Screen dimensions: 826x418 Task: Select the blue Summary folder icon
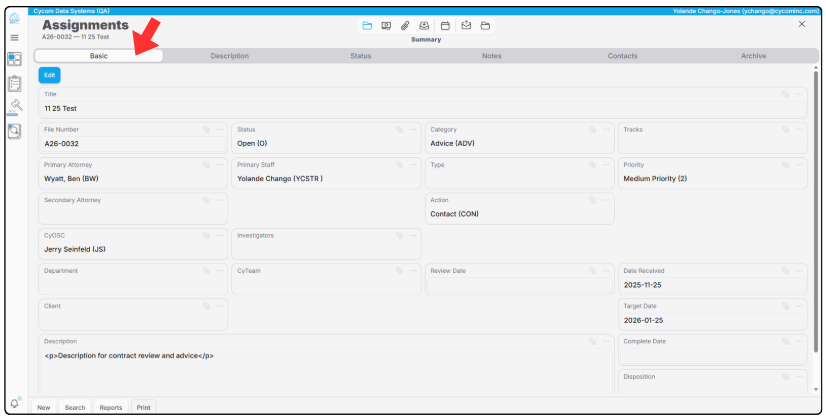click(367, 26)
